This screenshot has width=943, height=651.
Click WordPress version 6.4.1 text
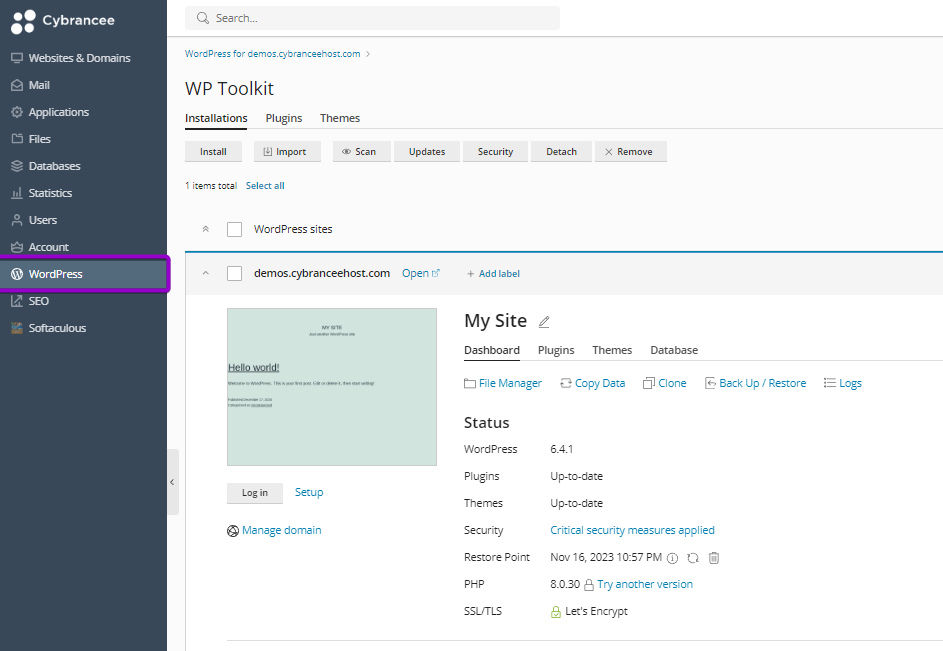(x=562, y=449)
